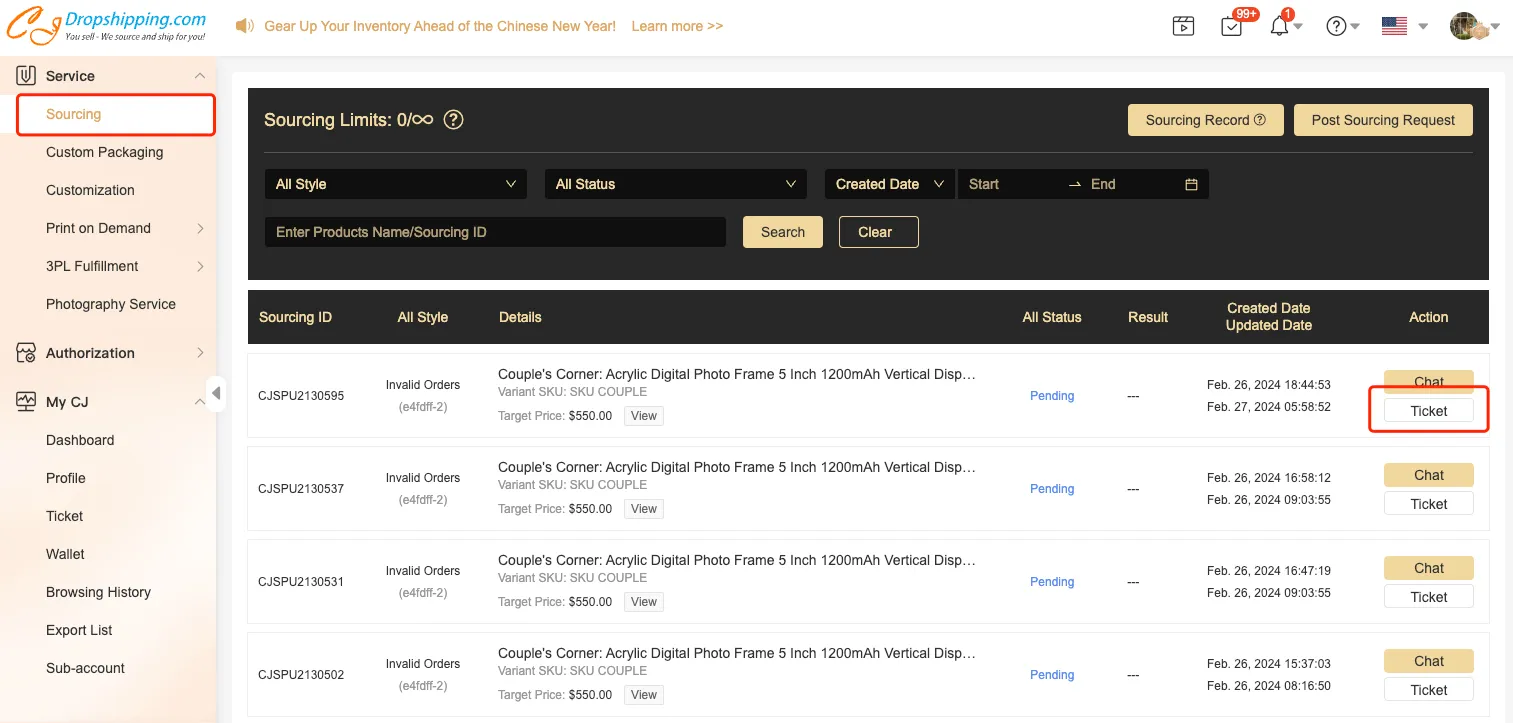The height and width of the screenshot is (723, 1513).
Task: Open the video tutorial icon in header
Action: pos(1183,27)
